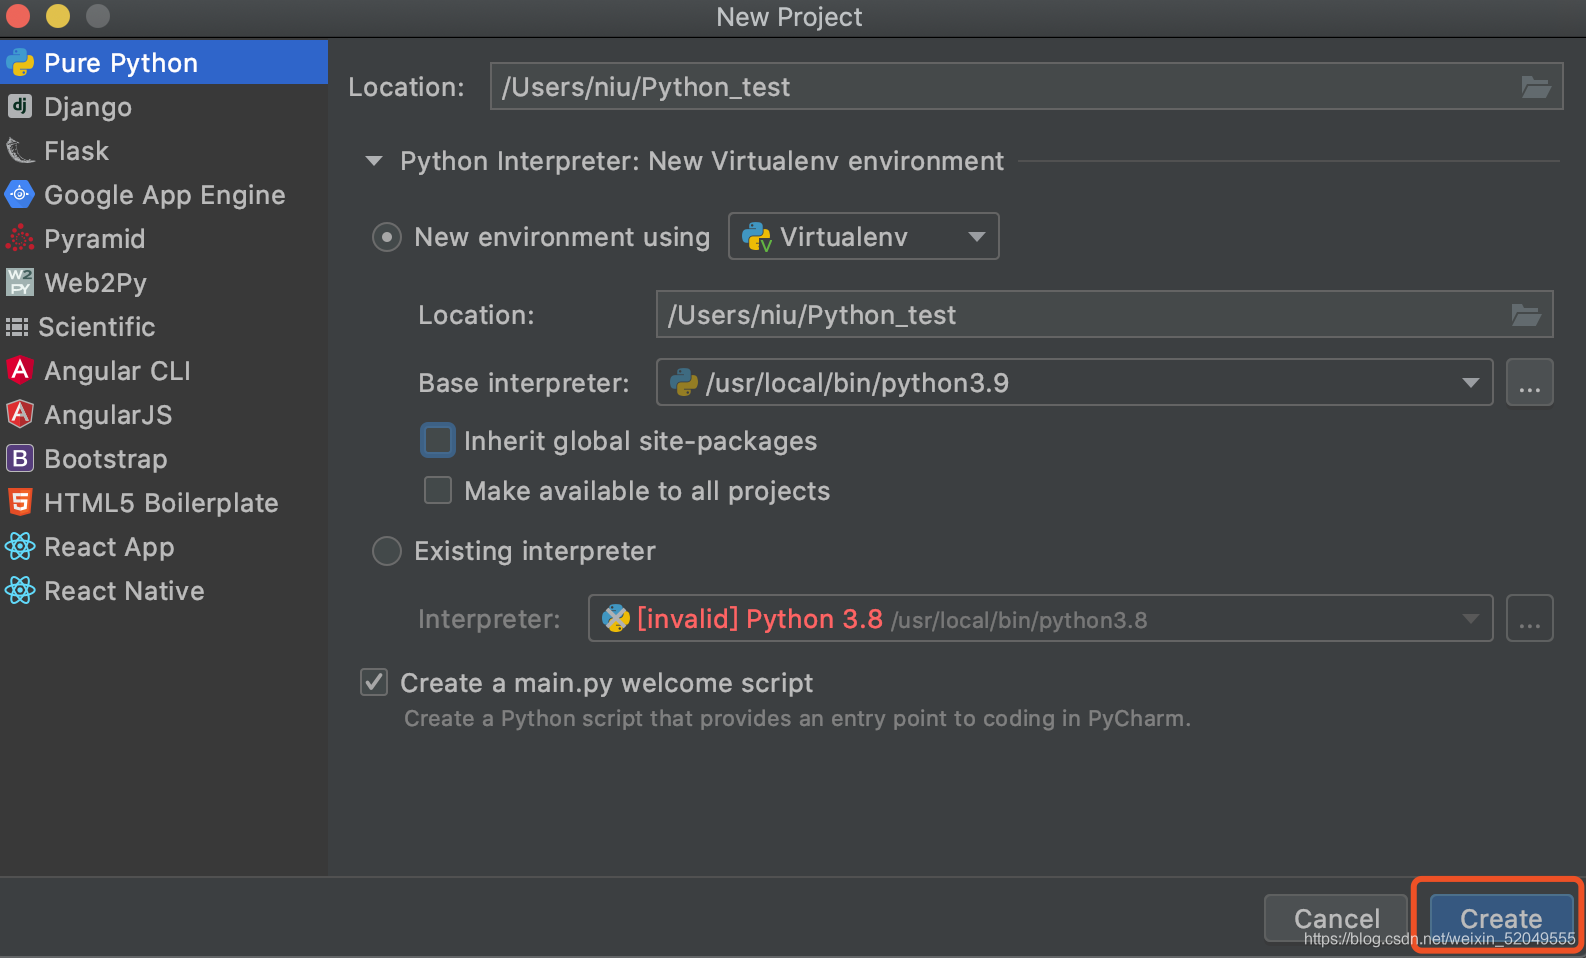Click the React Native atom icon
This screenshot has width=1586, height=958.
click(x=20, y=590)
